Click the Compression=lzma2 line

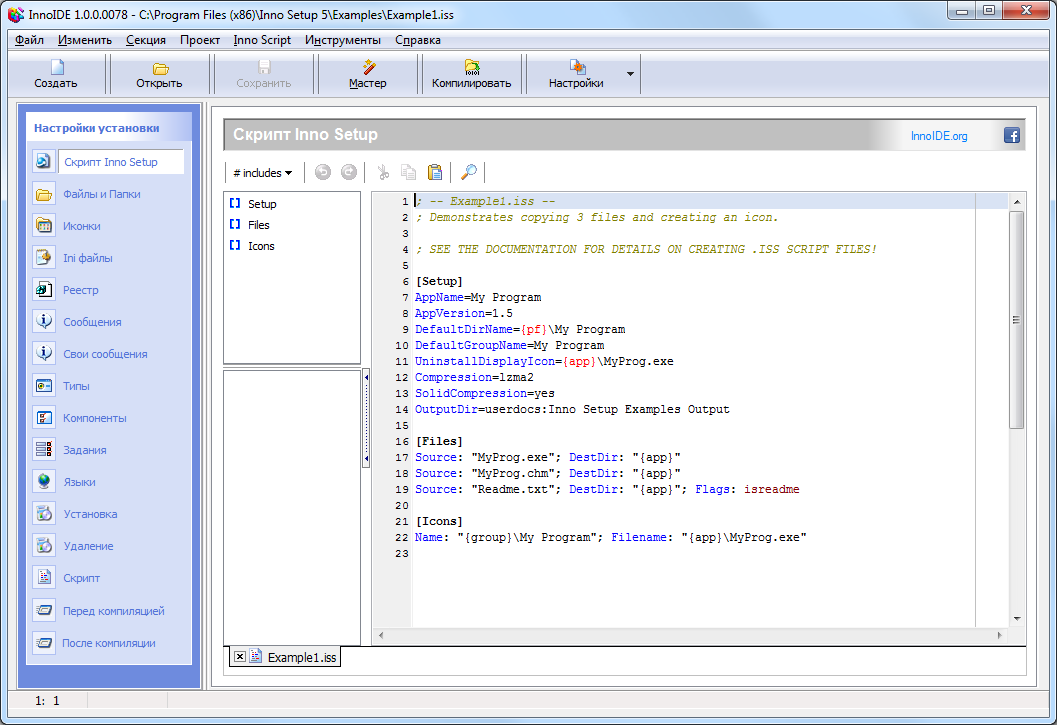tap(474, 378)
